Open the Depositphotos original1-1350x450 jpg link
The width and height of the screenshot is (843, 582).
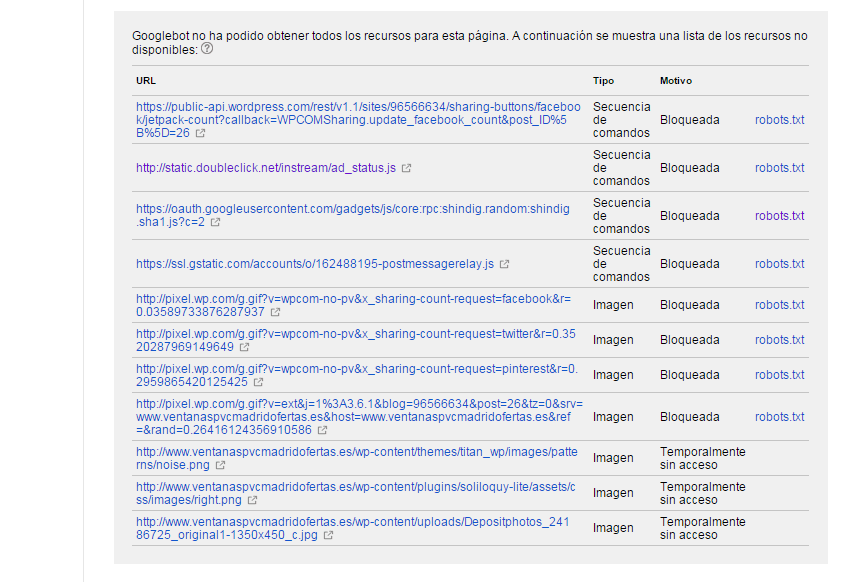point(353,528)
